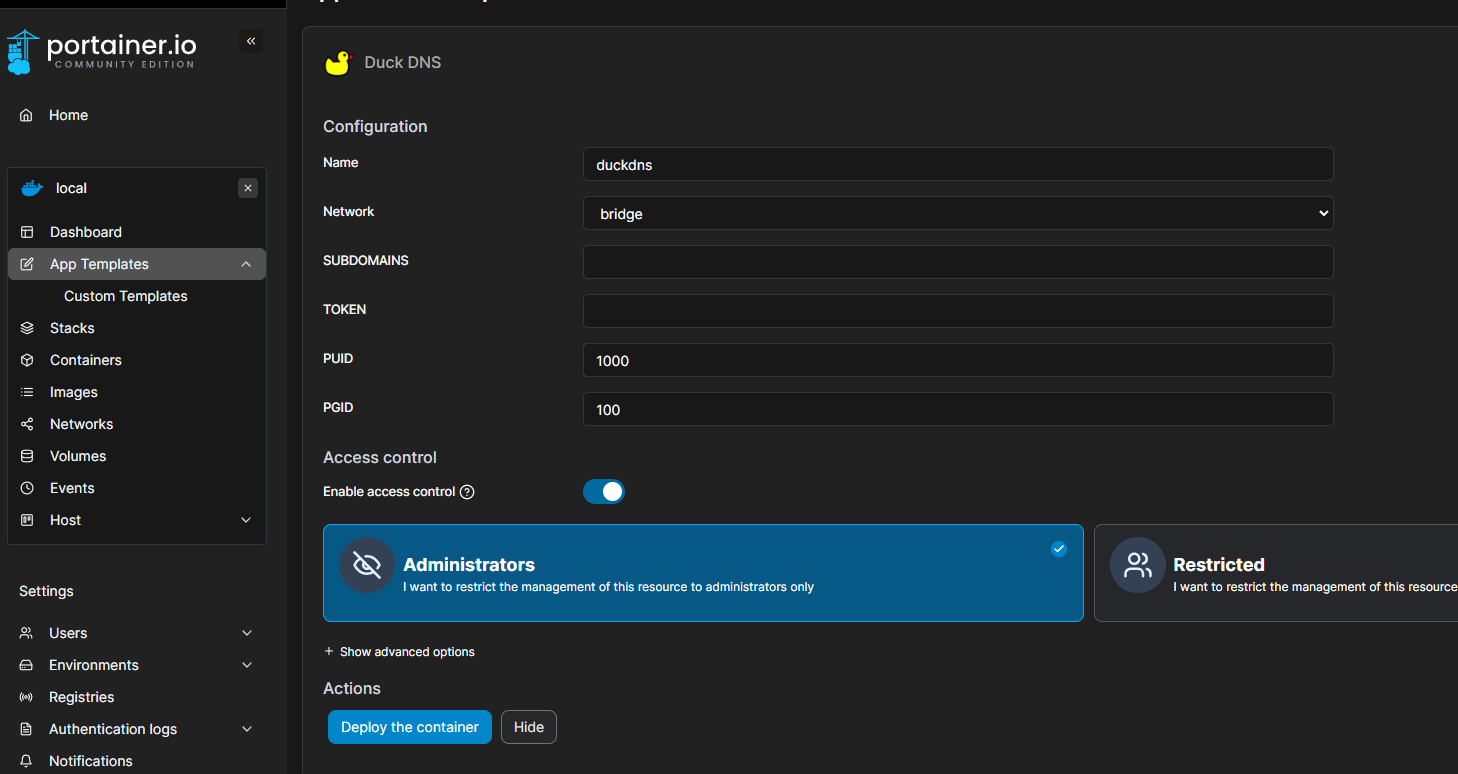Click the plus icon by Show advanced options
Screen dimensions: 1458x774
(x=329, y=651)
